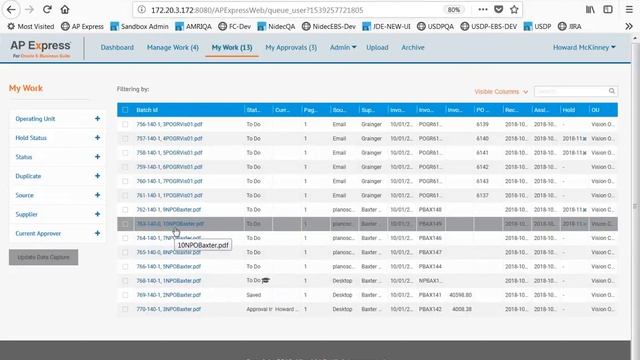
Task: Open the Archive tab
Action: 413,47
